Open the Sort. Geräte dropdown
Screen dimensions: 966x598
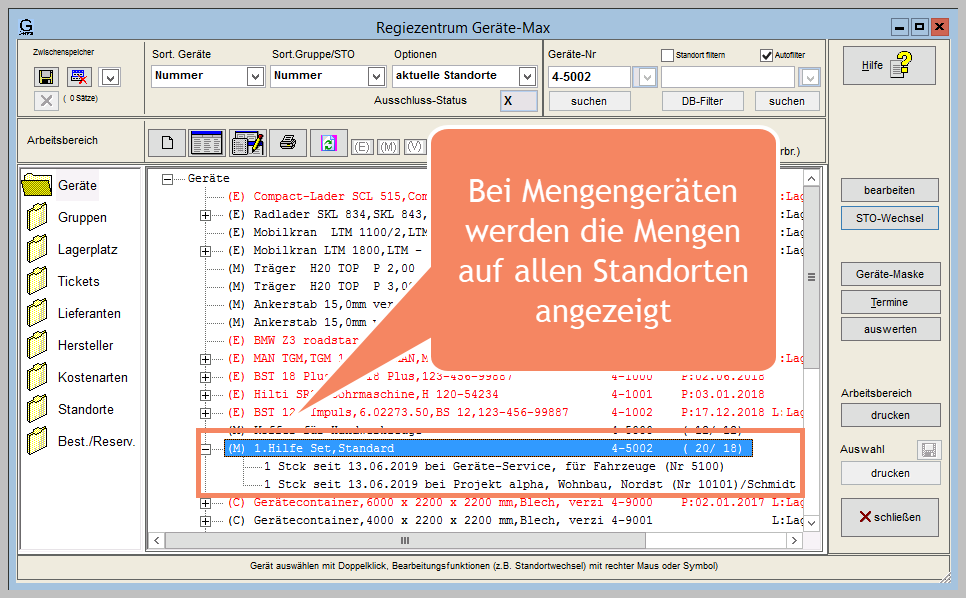(253, 76)
